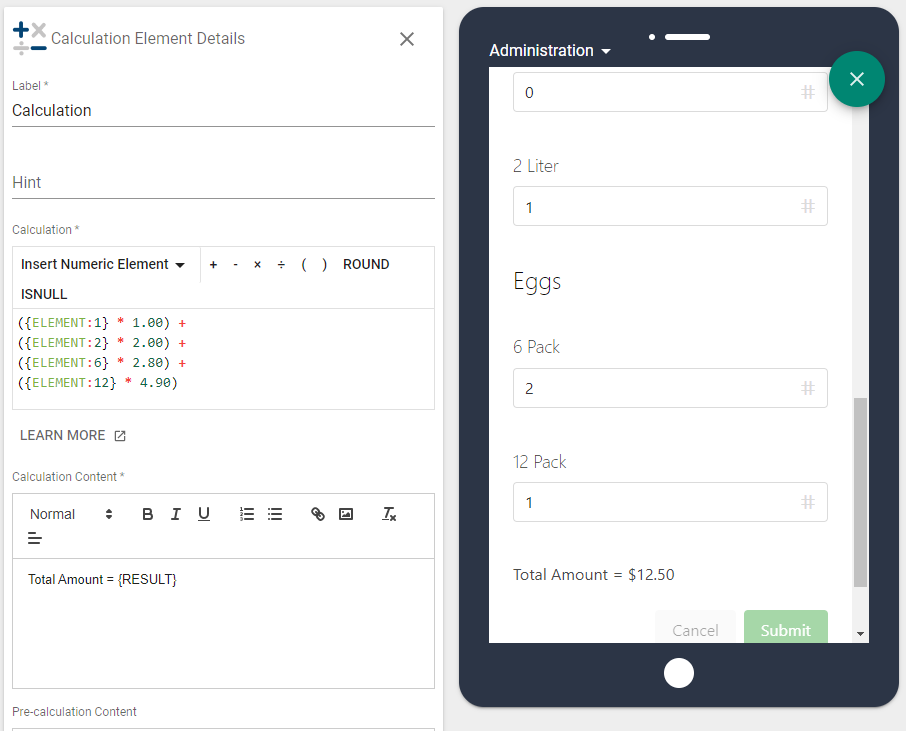Click the hash icon in 6 Pack field
906x731 pixels.
808,388
